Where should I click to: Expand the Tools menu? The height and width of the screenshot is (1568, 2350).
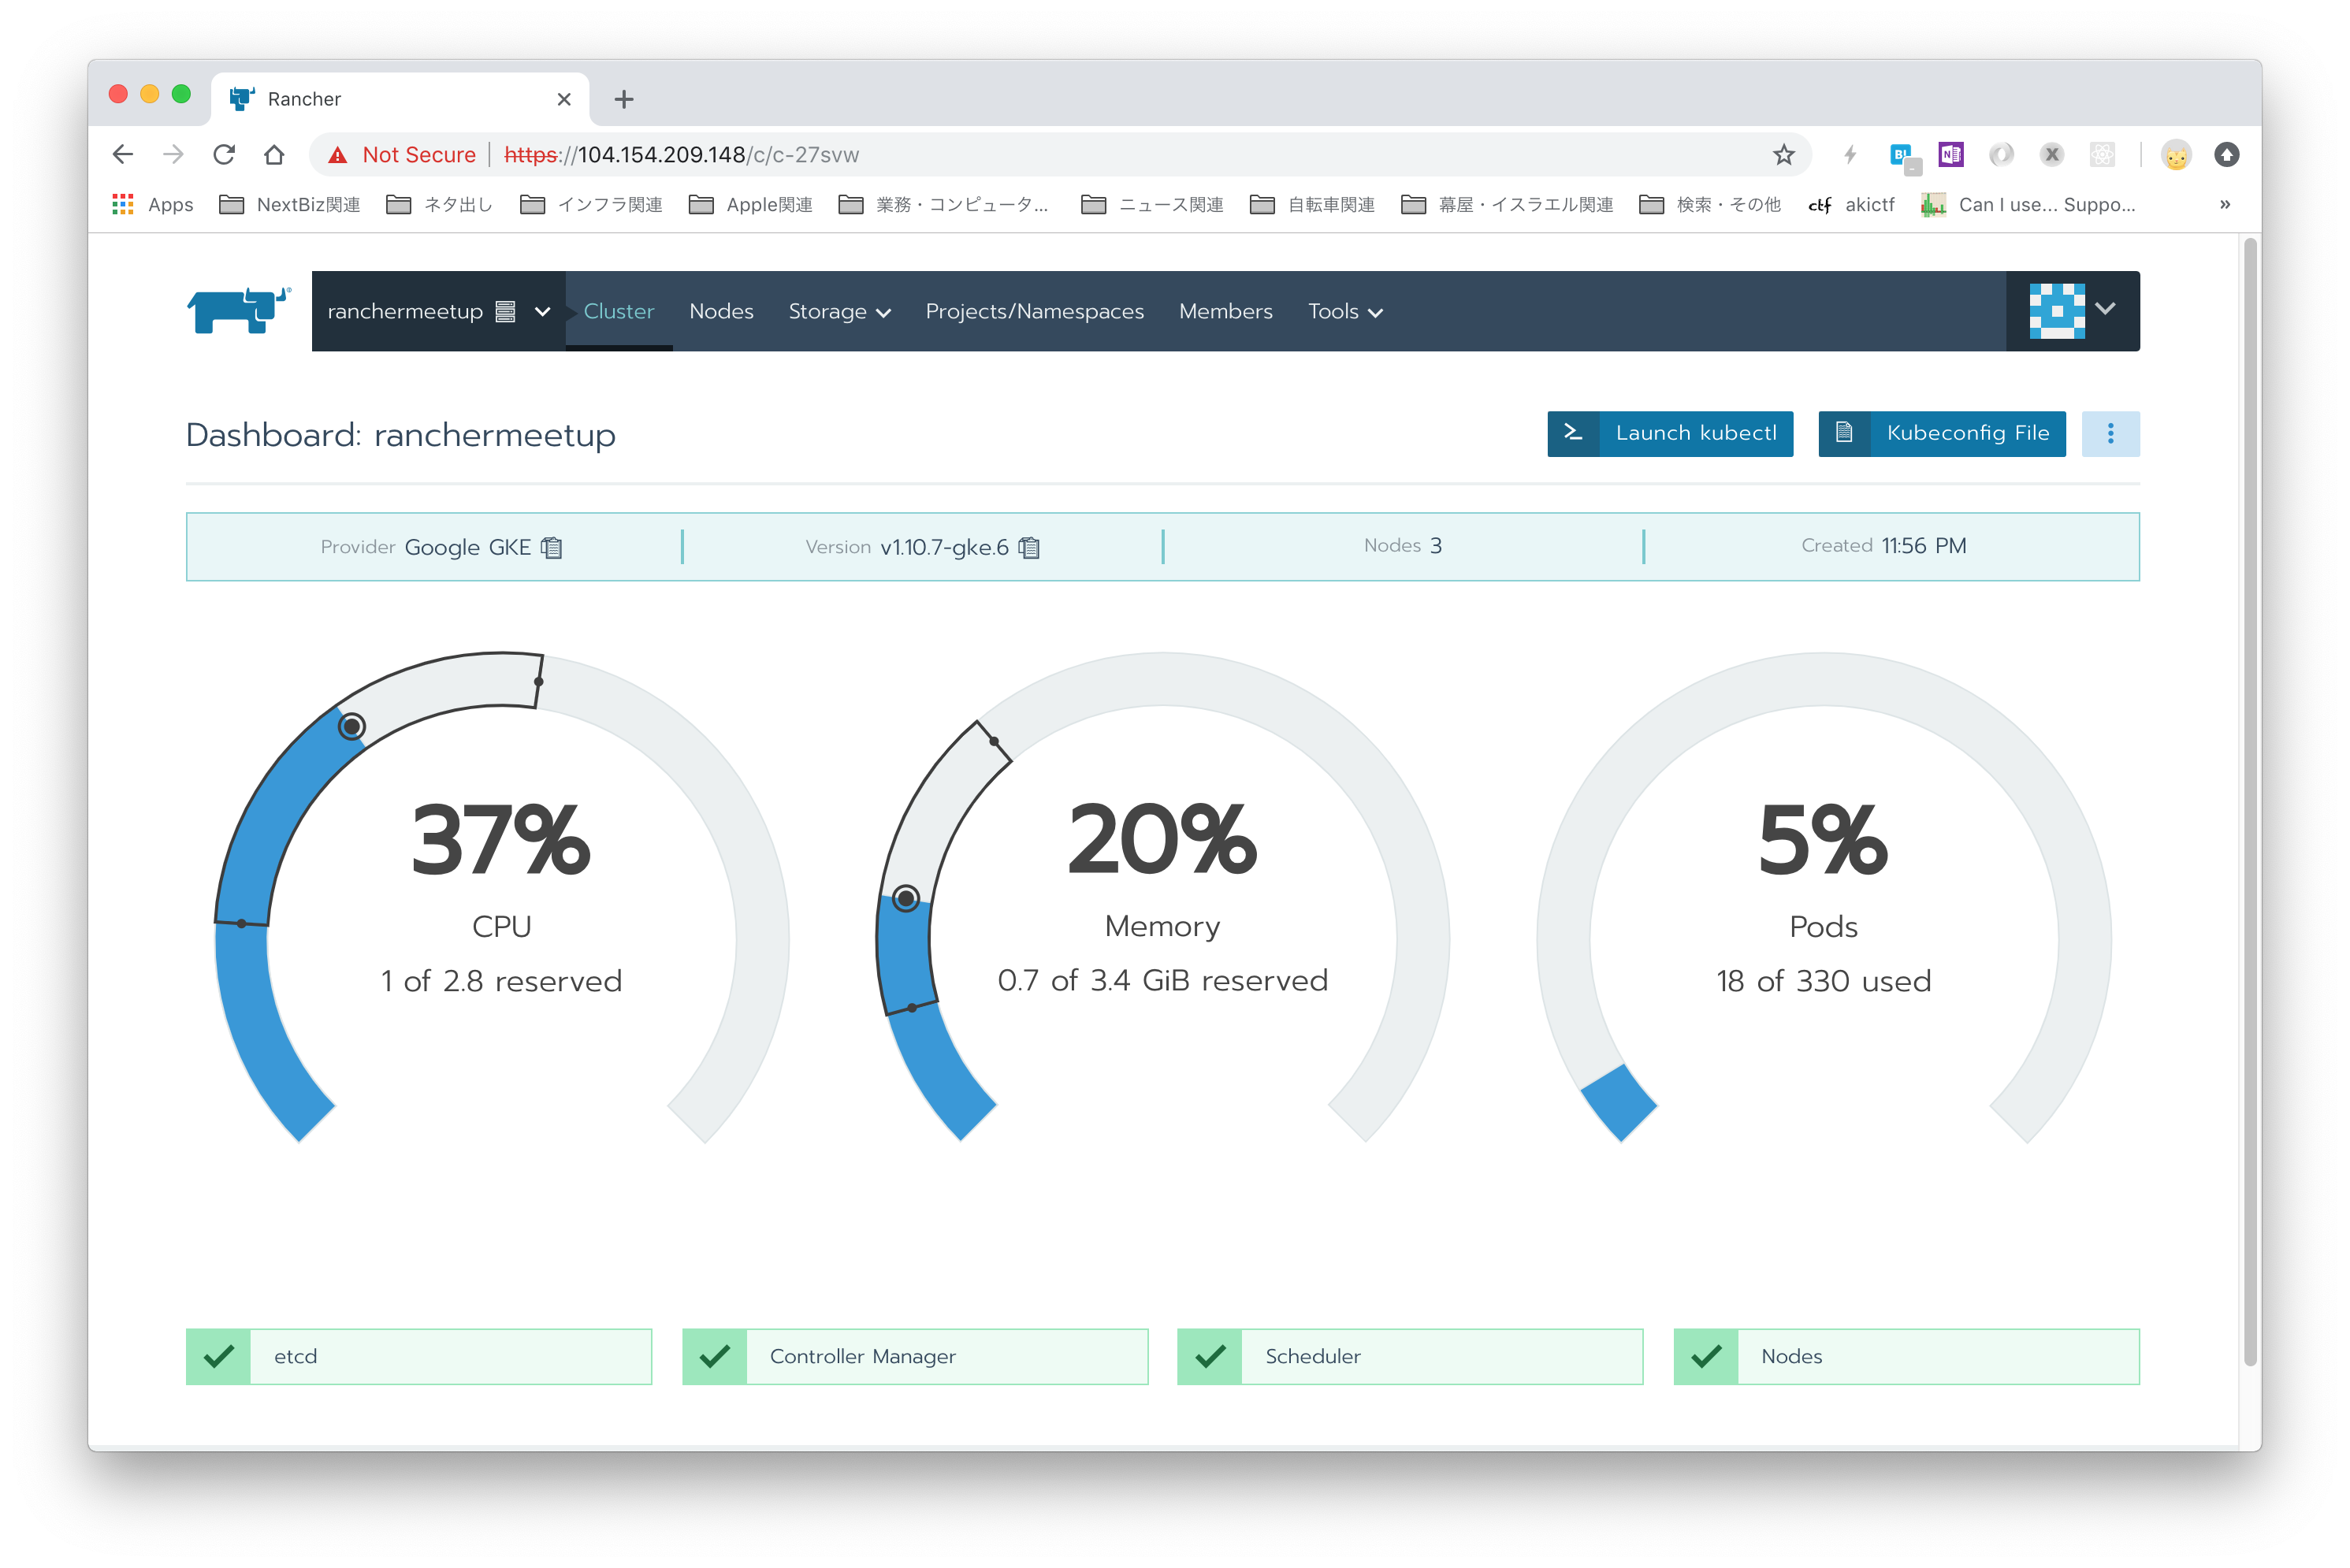(1345, 311)
